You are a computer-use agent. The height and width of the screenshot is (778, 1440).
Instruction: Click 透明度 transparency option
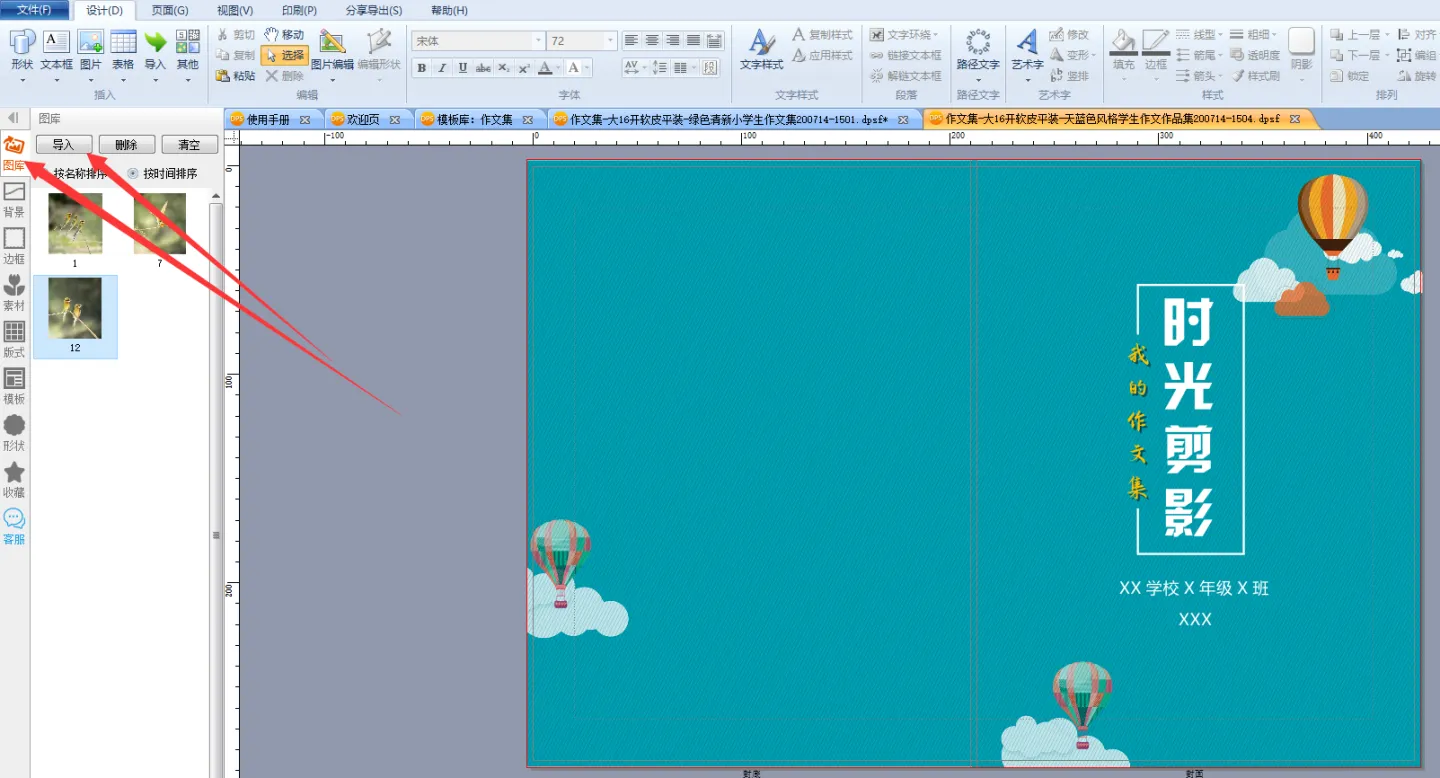click(1255, 55)
